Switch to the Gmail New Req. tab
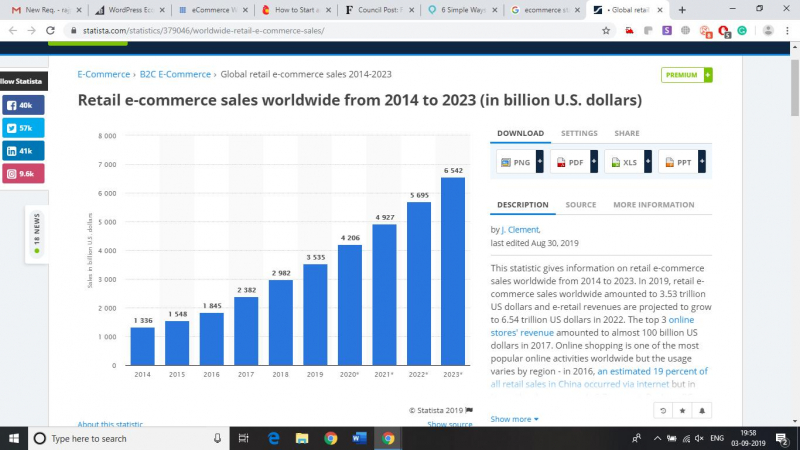Image resolution: width=800 pixels, height=450 pixels. pos(46,10)
